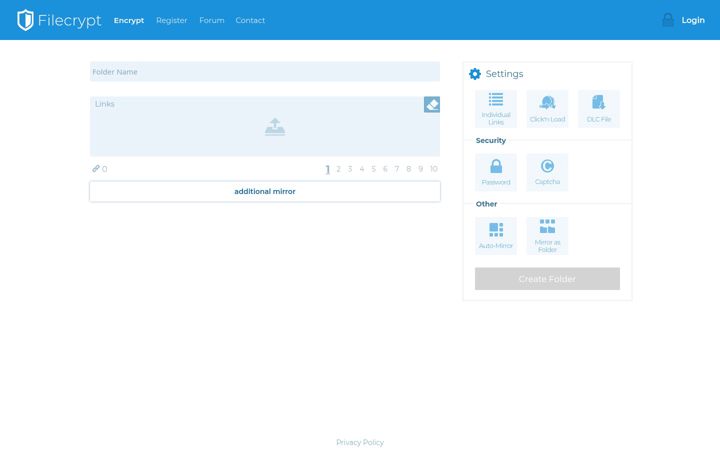720x450 pixels.
Task: Click the eraser icon to clear links
Action: 432,105
